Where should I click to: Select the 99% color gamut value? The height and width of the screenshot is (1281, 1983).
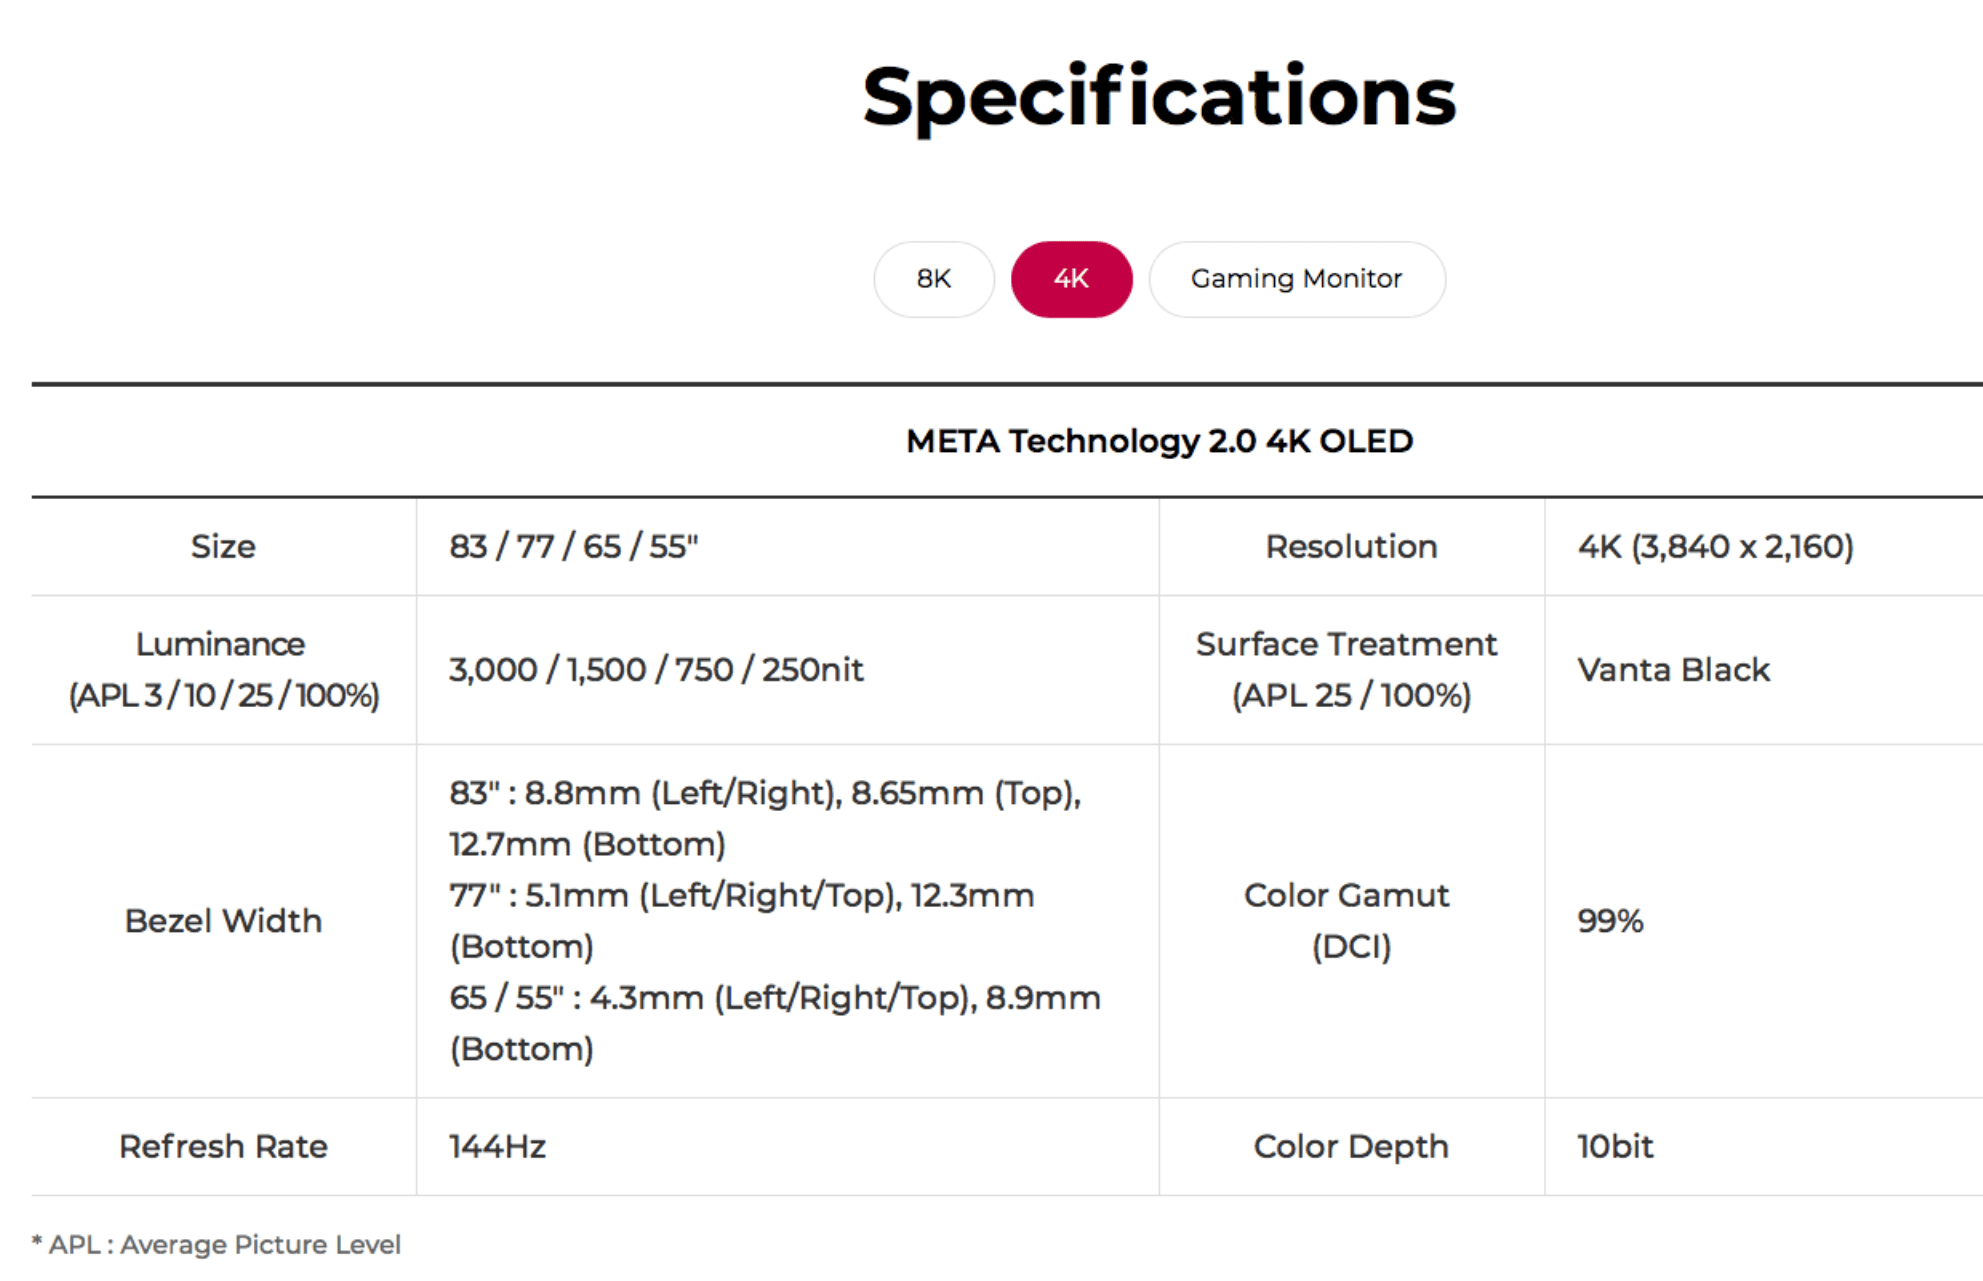pyautogui.click(x=1610, y=921)
